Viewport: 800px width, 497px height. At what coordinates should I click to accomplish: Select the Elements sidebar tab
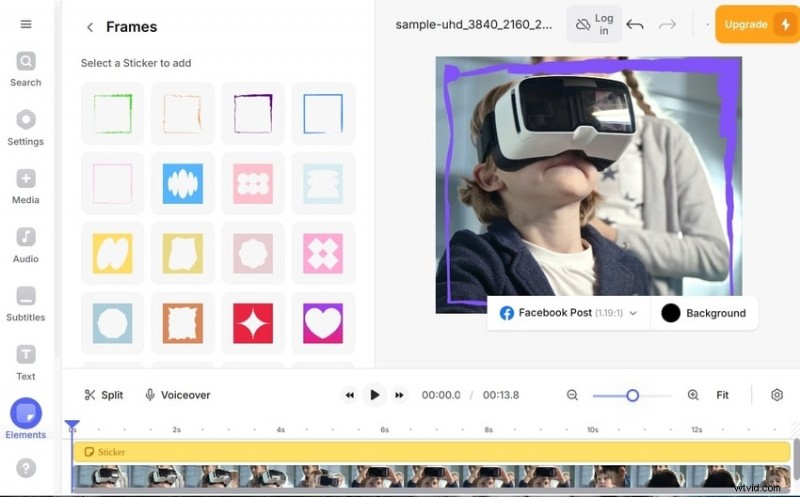coord(26,419)
